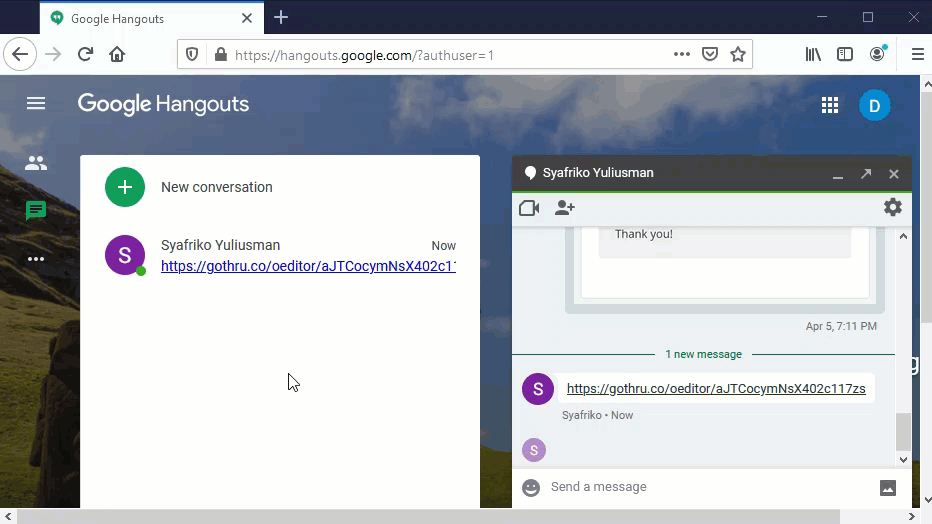The image size is (932, 524).
Task: Focus the Send a message field
Action: click(x=710, y=487)
